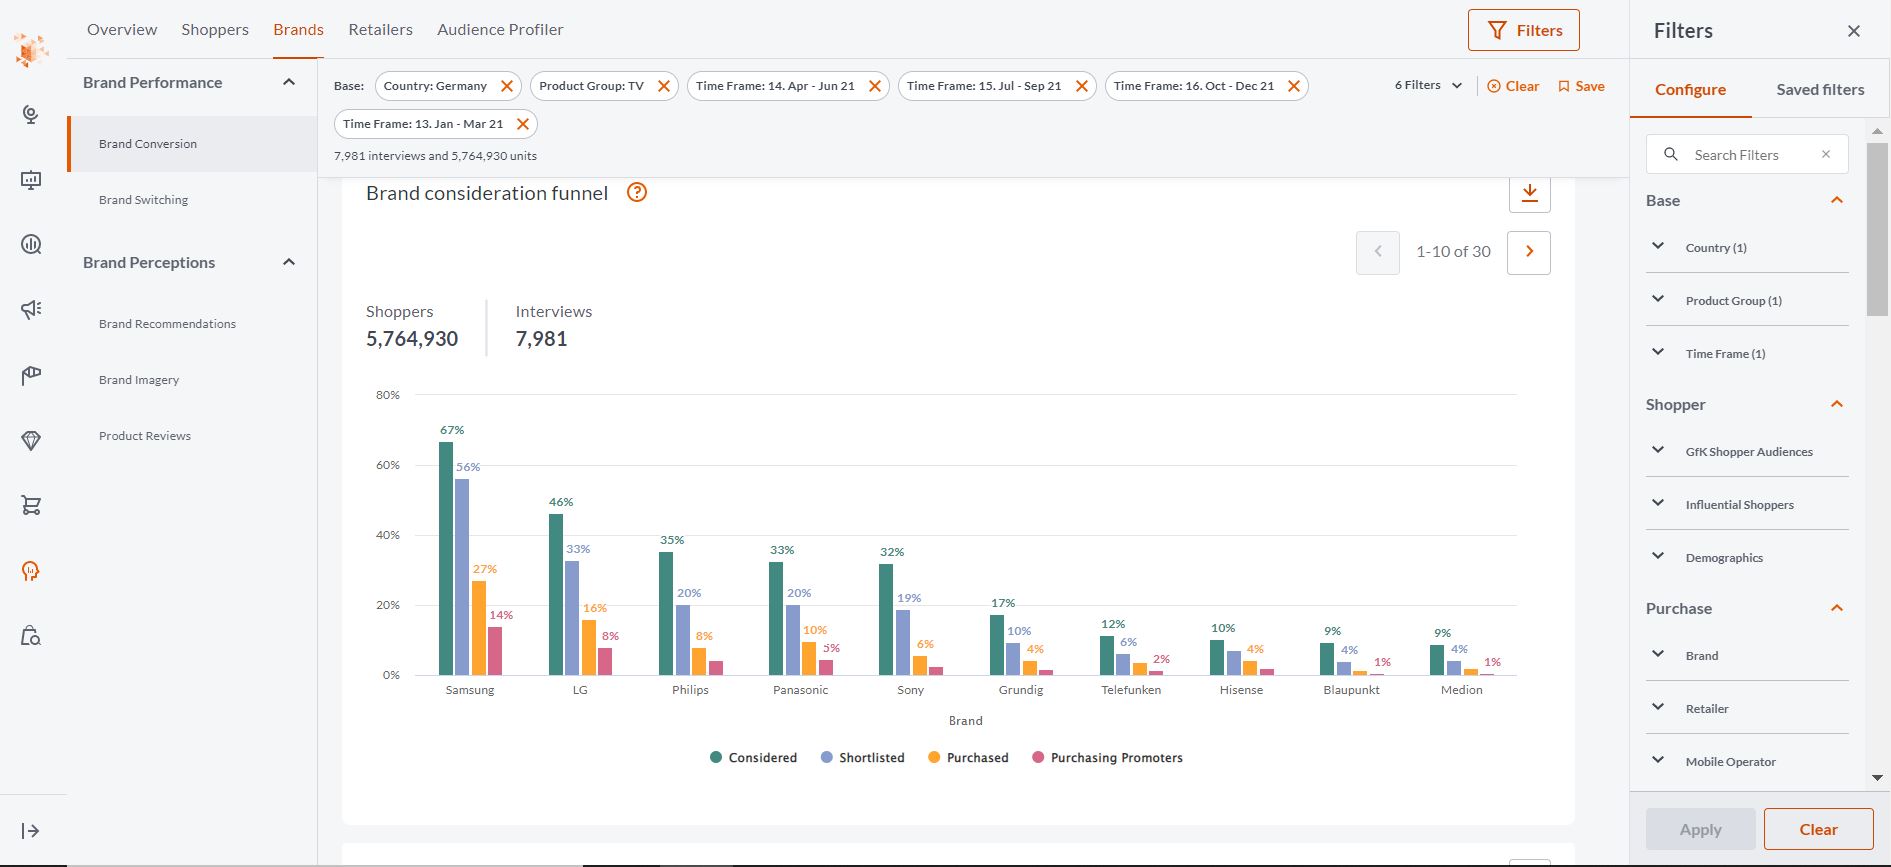Open the flag sidebar icon

click(x=31, y=375)
